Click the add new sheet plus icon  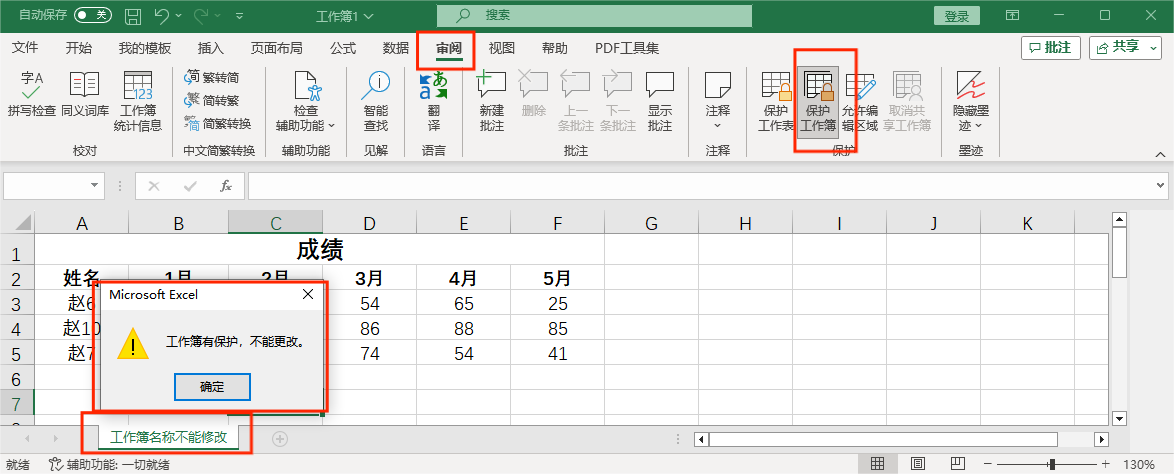click(x=280, y=439)
